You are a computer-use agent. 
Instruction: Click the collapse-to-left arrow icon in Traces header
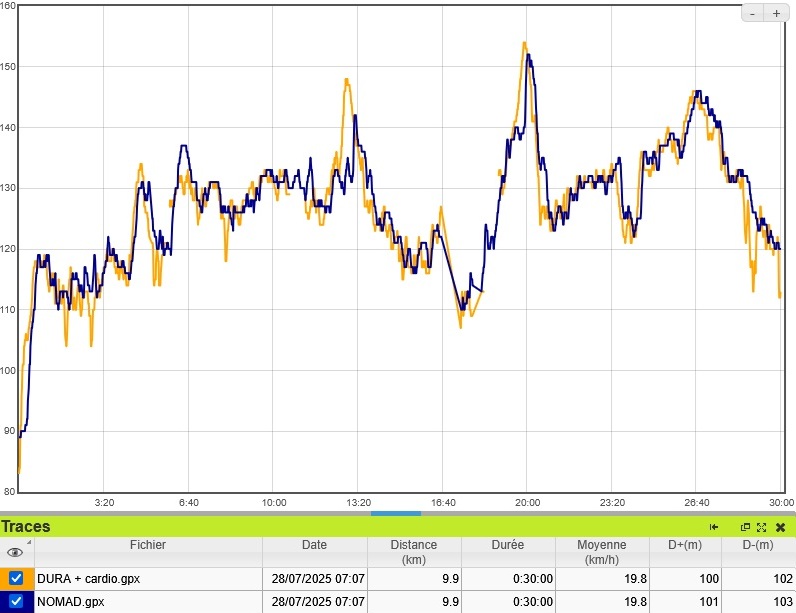(714, 527)
